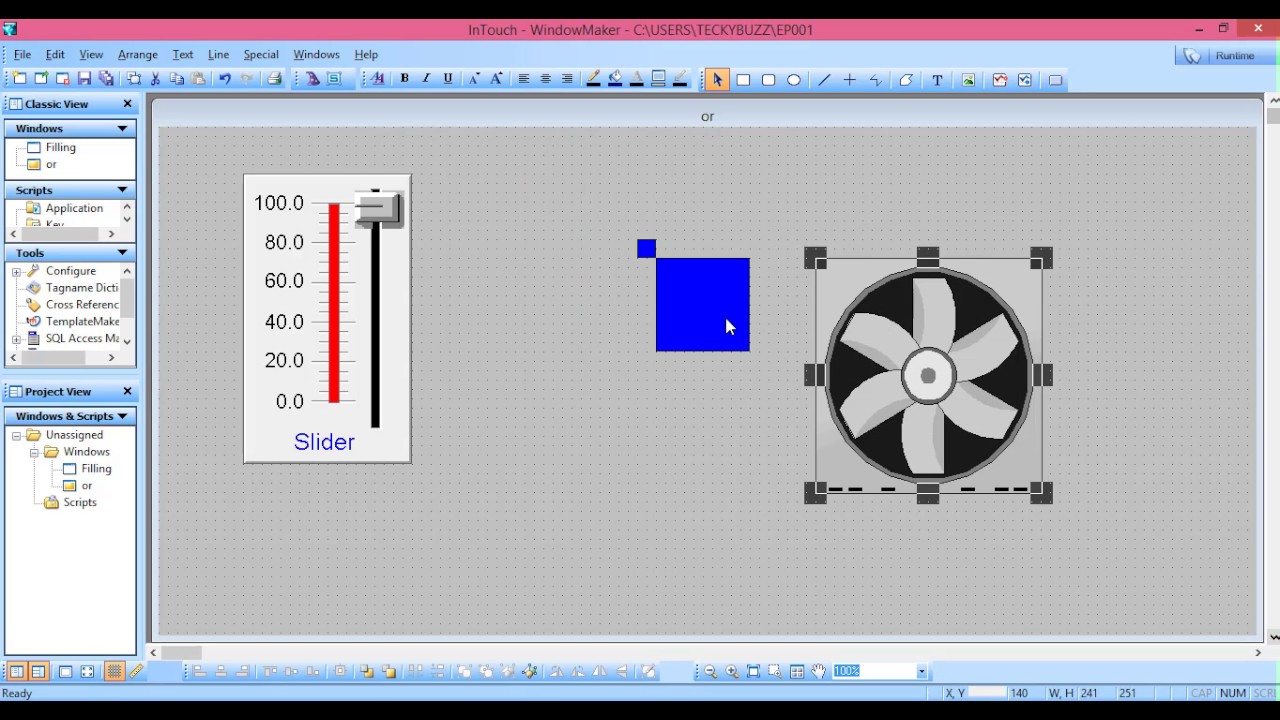Select the Line drawing tool
The height and width of the screenshot is (720, 1280).
824,80
